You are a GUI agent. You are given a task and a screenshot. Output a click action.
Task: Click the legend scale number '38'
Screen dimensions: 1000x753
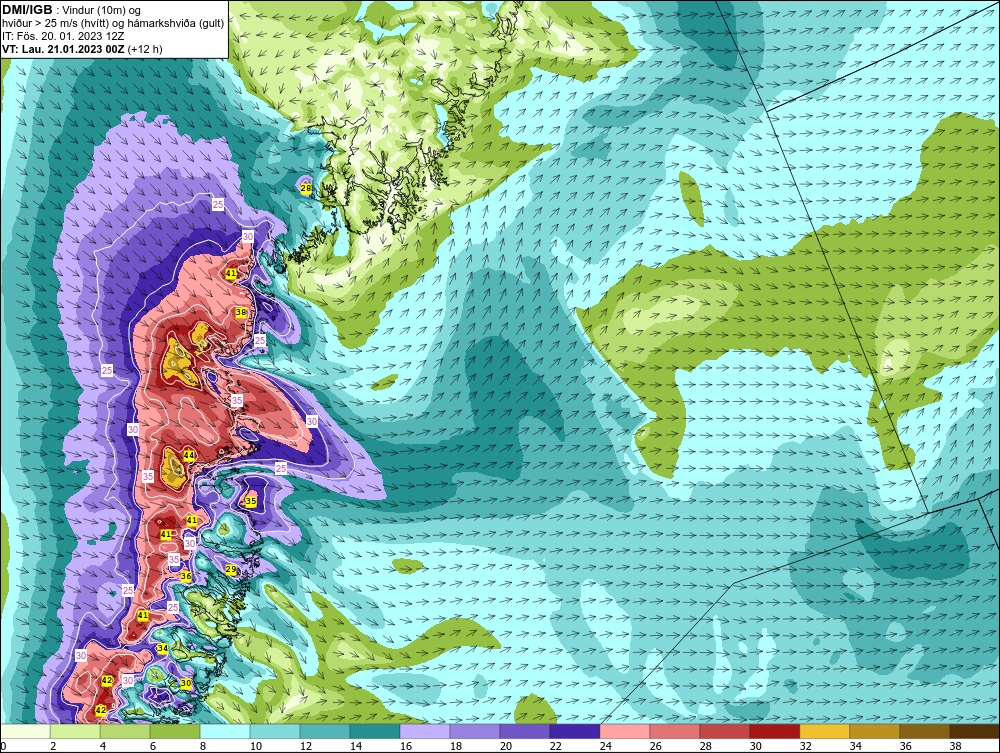coord(954,747)
